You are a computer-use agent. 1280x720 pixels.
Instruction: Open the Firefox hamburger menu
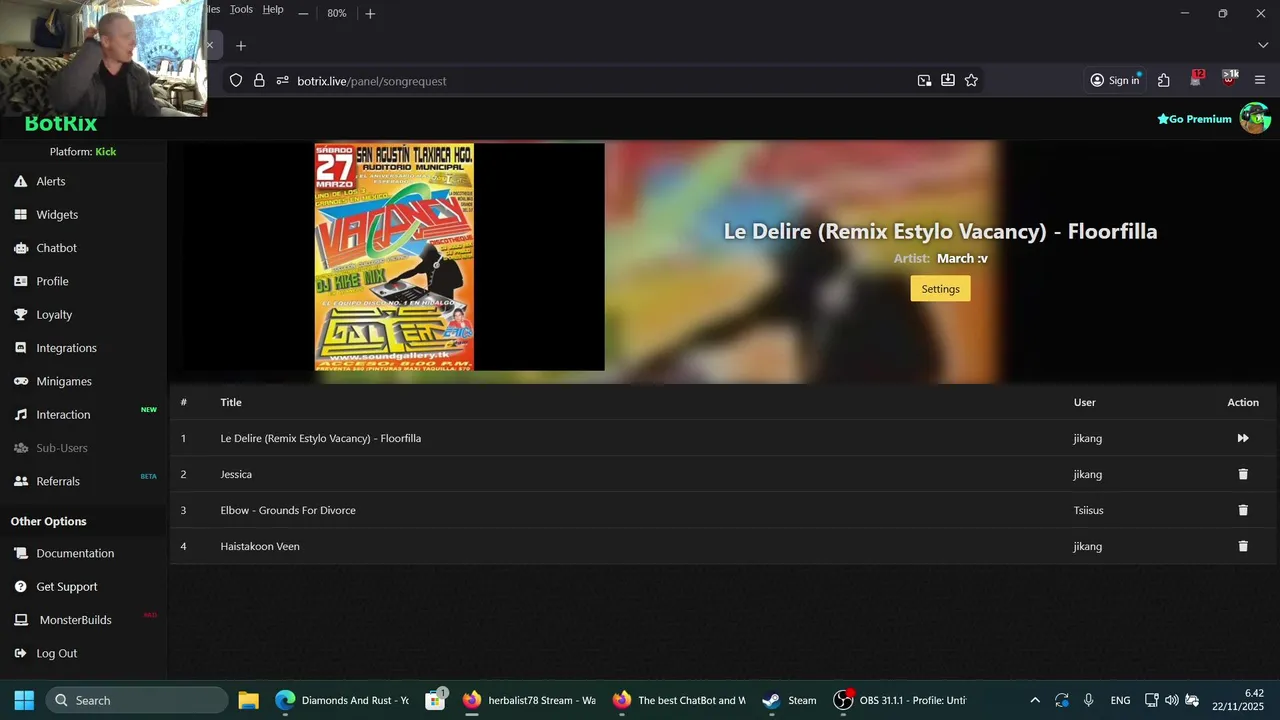(1259, 80)
